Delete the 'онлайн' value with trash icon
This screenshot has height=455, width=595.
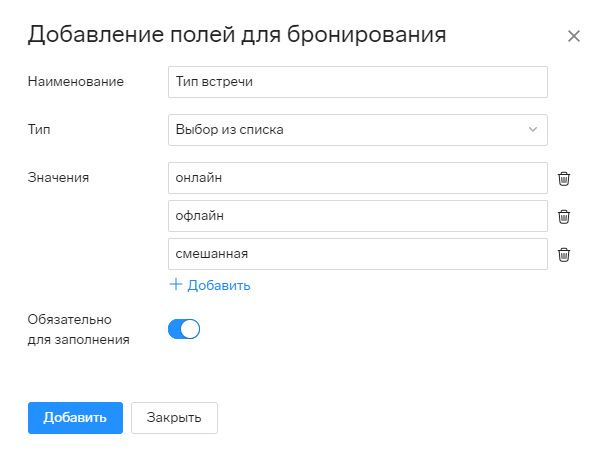tap(564, 178)
